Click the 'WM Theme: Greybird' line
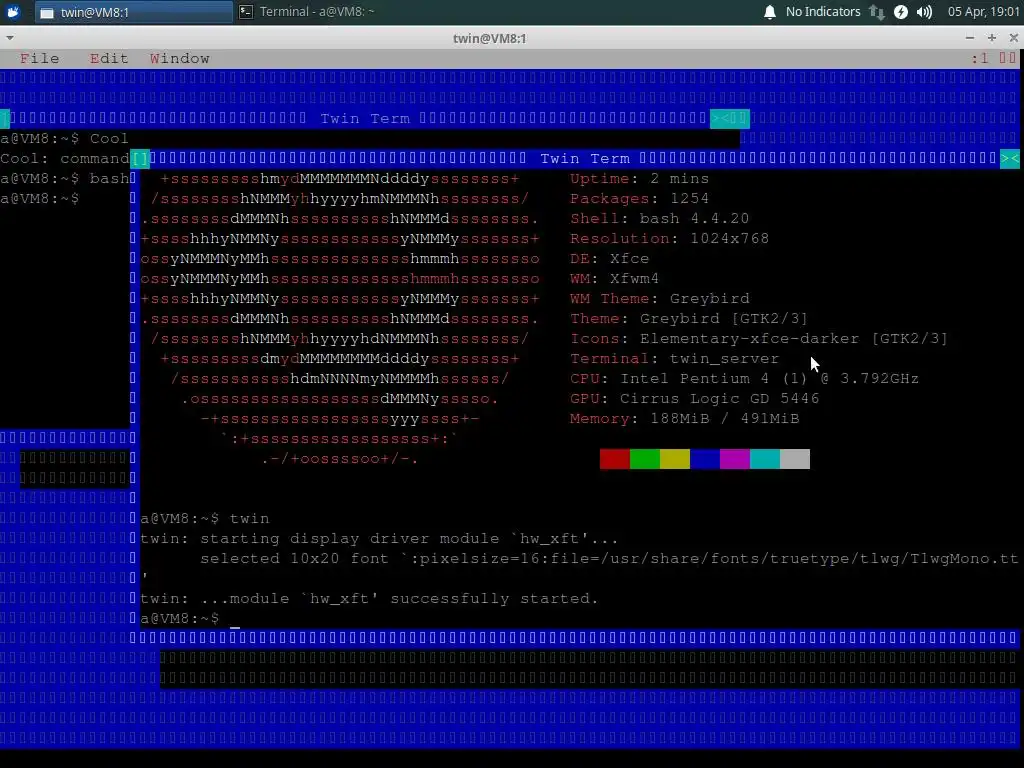This screenshot has height=768, width=1024. pyautogui.click(x=660, y=299)
